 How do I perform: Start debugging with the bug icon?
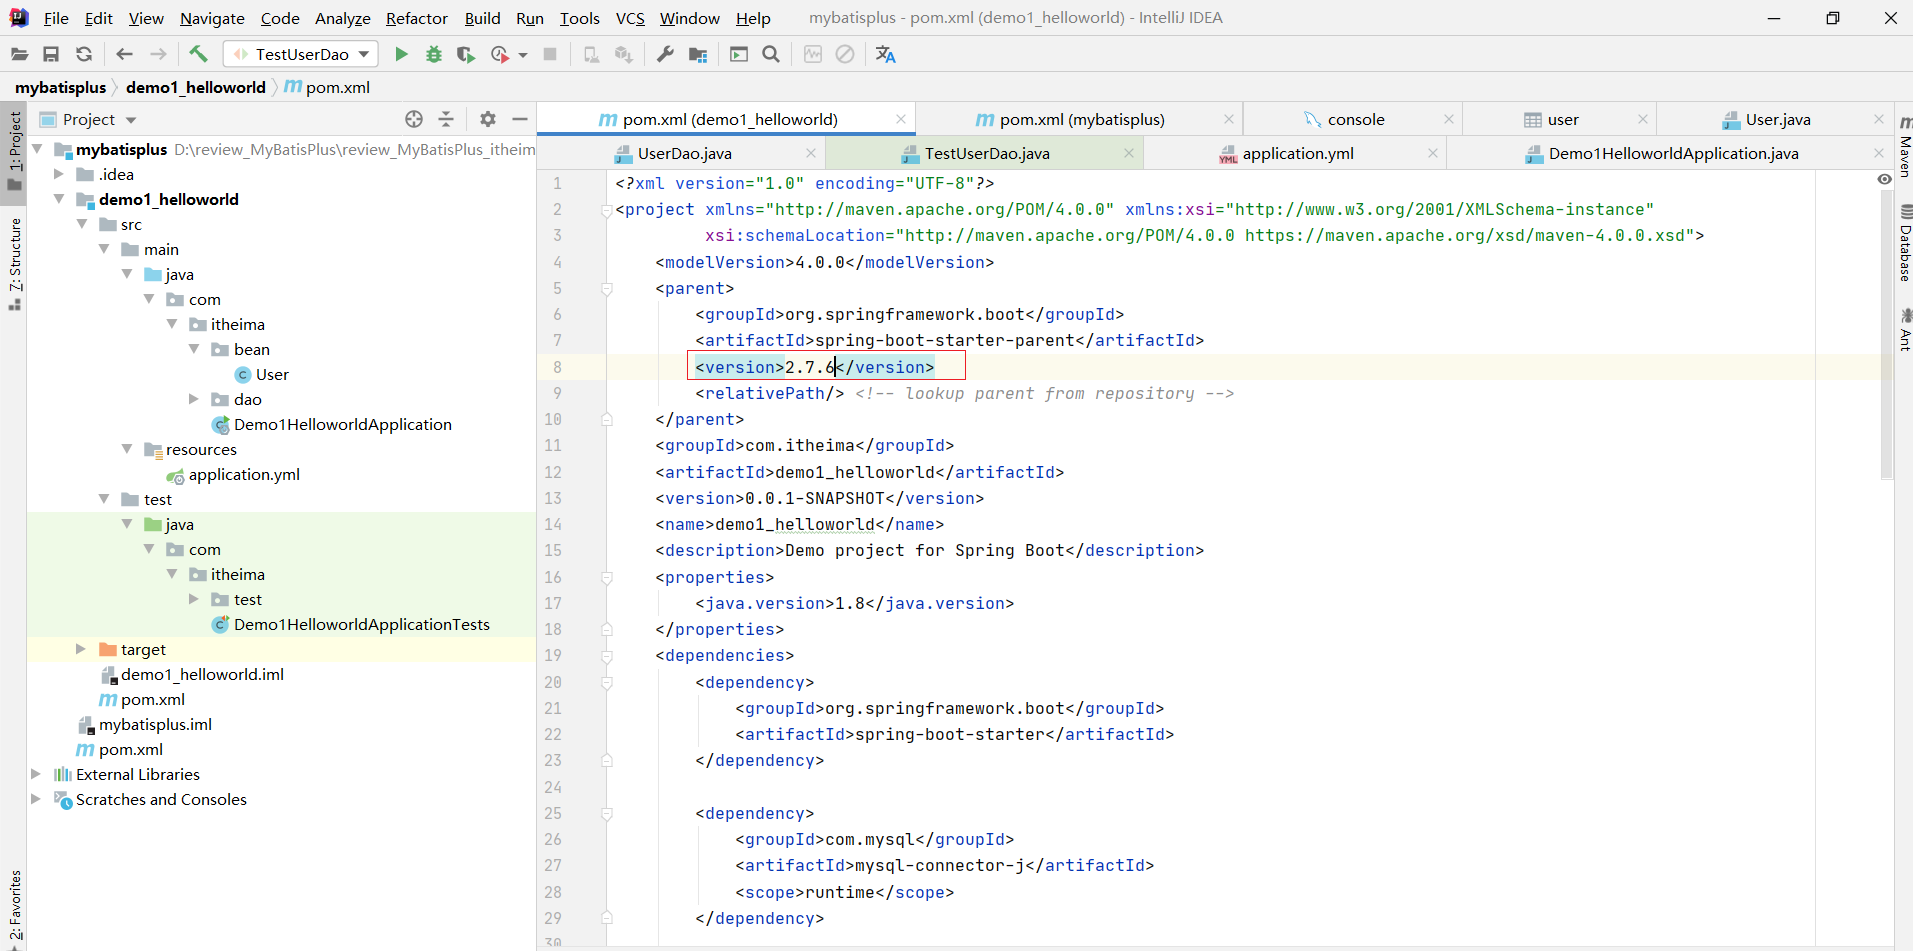point(434,54)
